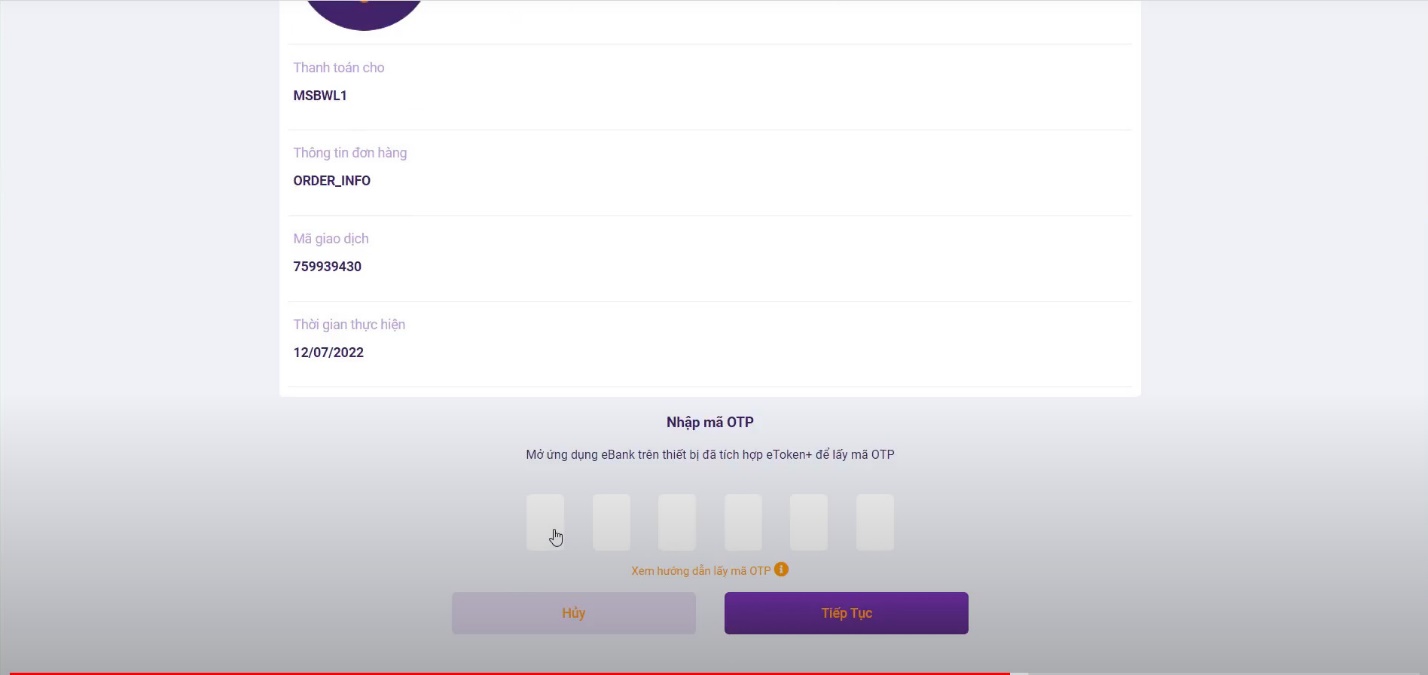Click the transaction code 759939430
The width and height of the screenshot is (1428, 675).
point(327,267)
